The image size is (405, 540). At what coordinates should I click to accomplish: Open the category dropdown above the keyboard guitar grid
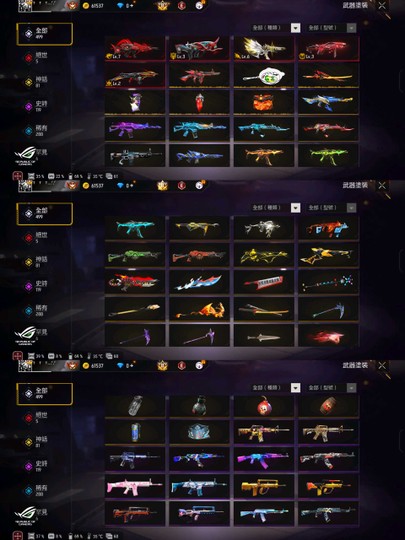tap(276, 208)
